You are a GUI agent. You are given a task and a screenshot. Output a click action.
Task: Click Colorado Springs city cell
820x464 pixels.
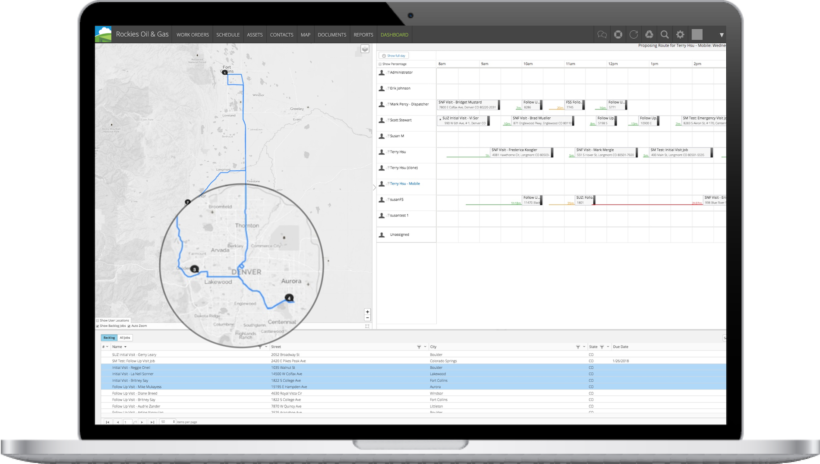tap(443, 361)
